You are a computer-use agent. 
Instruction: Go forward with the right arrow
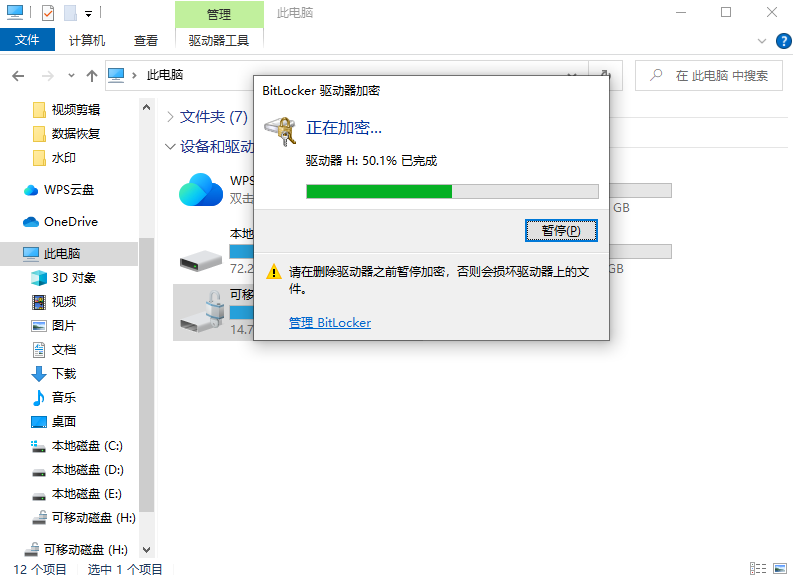(x=48, y=76)
